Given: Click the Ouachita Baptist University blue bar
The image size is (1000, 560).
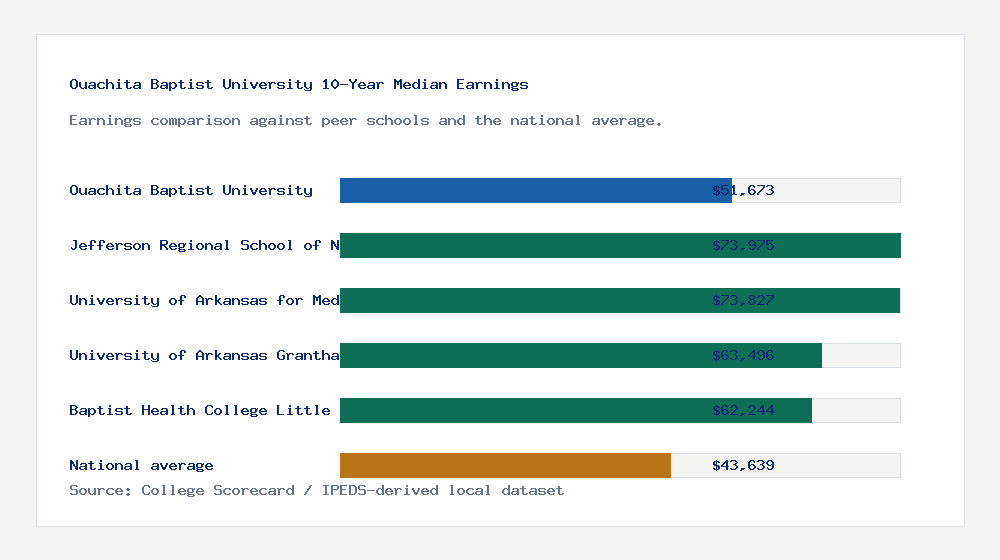Looking at the screenshot, I should pyautogui.click(x=536, y=191).
